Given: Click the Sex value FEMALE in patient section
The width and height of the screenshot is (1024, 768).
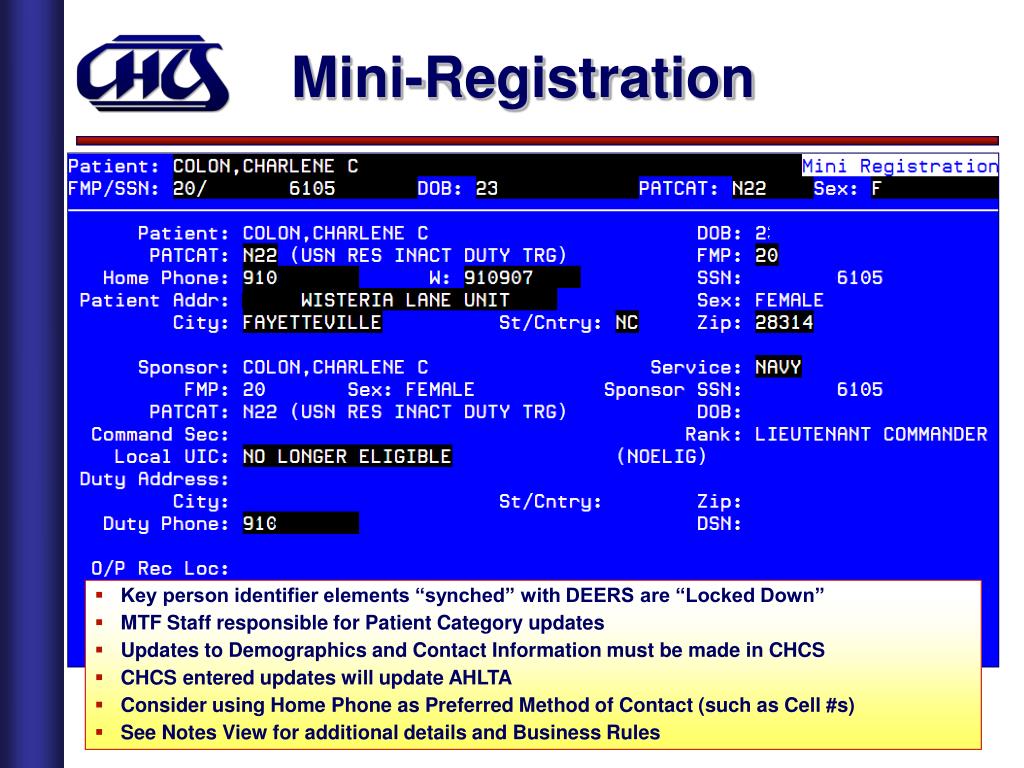Looking at the screenshot, I should coord(790,300).
